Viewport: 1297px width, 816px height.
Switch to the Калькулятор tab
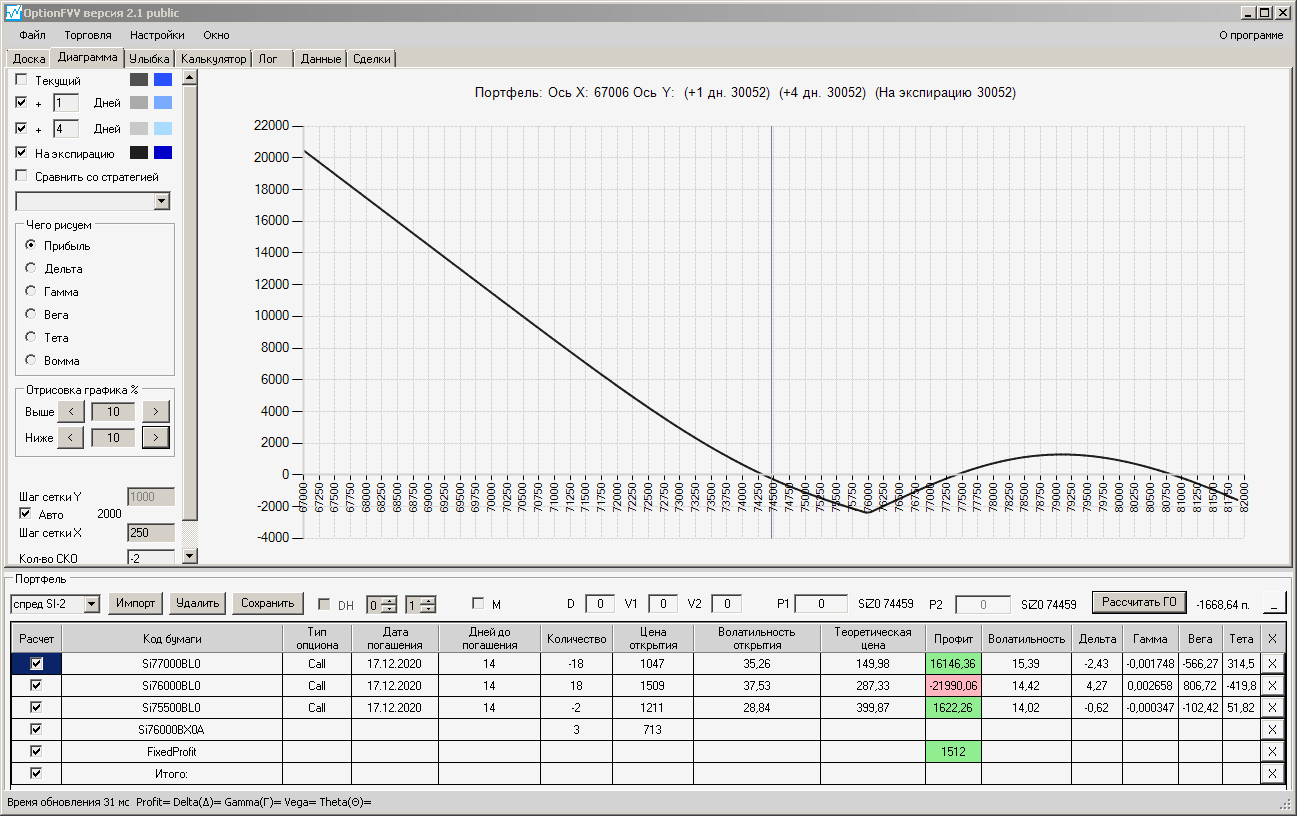tap(213, 59)
